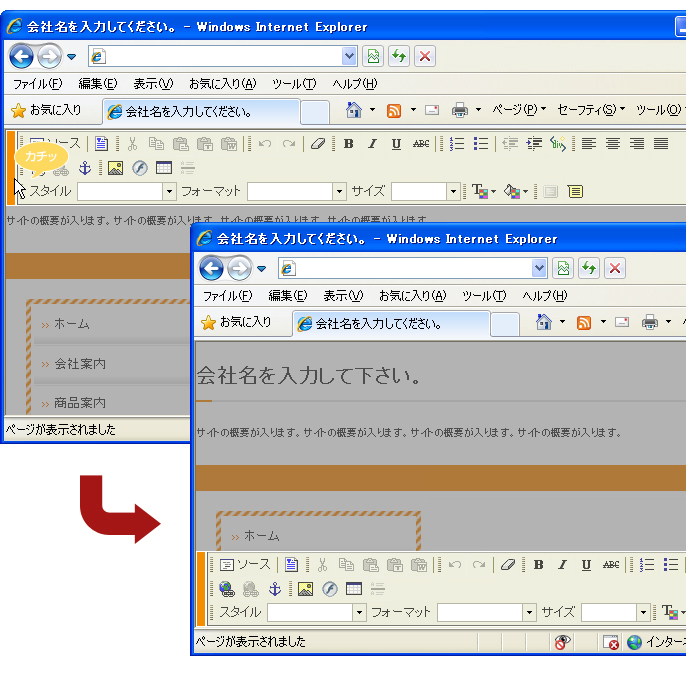Click justify alignment icon in back window editor

tap(661, 144)
